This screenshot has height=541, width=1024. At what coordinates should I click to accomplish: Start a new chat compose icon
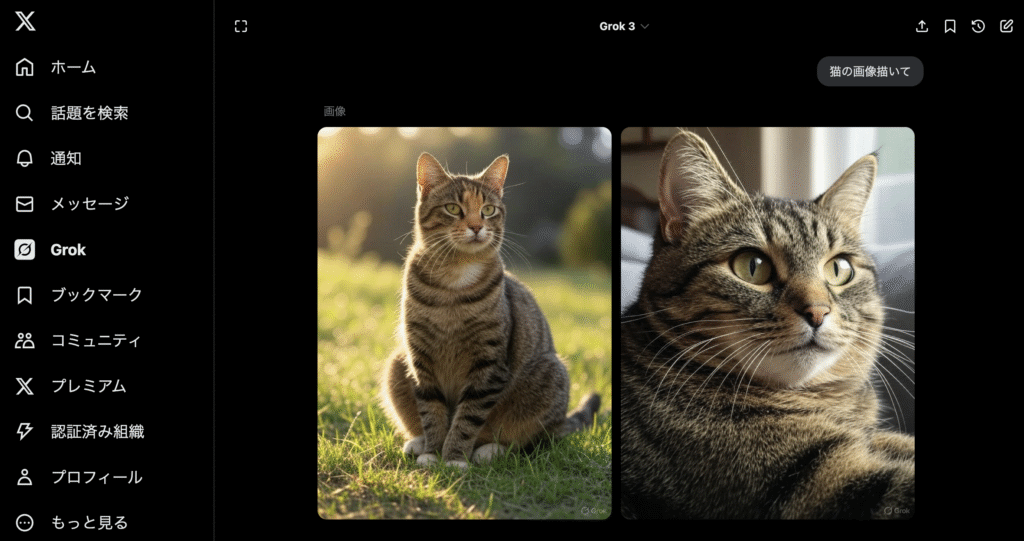(x=1006, y=26)
